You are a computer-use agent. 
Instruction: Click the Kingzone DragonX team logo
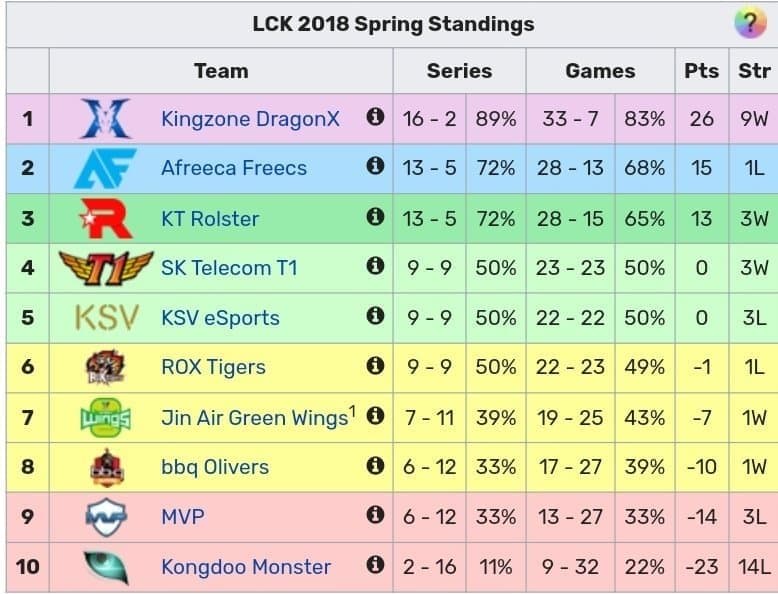tap(106, 119)
